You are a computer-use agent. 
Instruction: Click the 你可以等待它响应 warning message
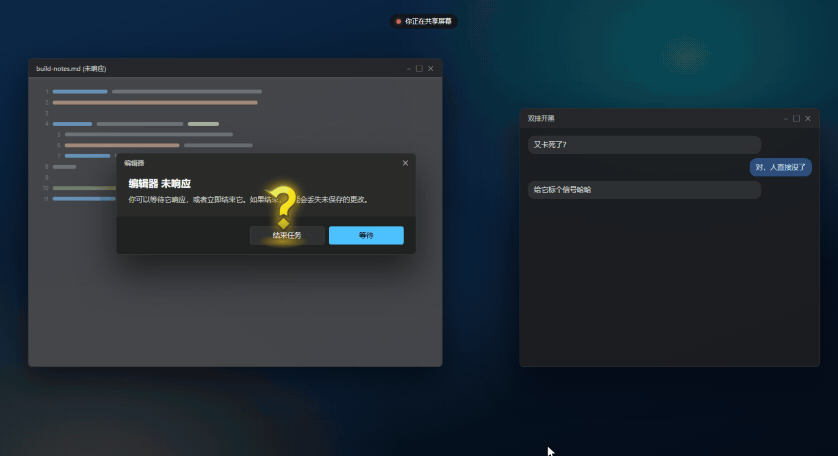pos(248,199)
